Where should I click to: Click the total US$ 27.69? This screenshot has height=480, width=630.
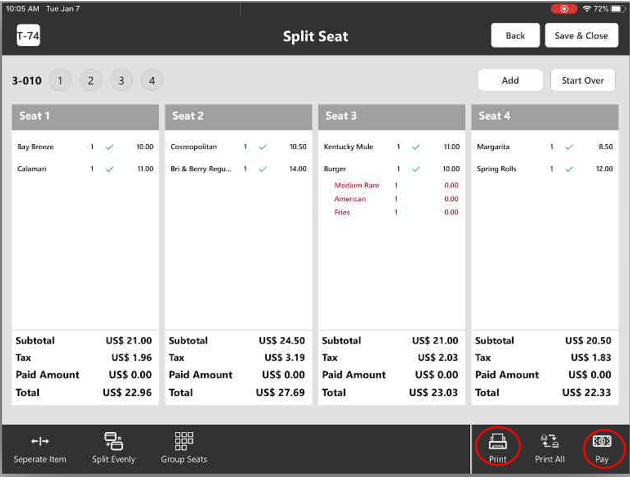[280, 393]
